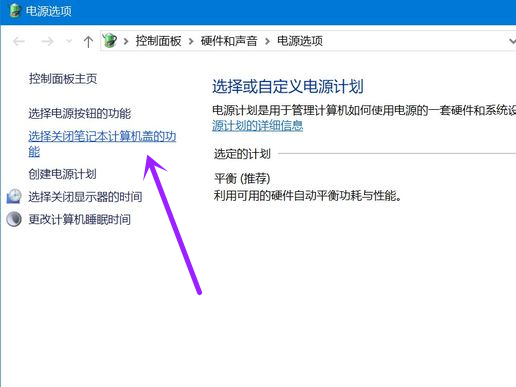
Task: Open the address bar history dropdown
Action: tap(512, 41)
